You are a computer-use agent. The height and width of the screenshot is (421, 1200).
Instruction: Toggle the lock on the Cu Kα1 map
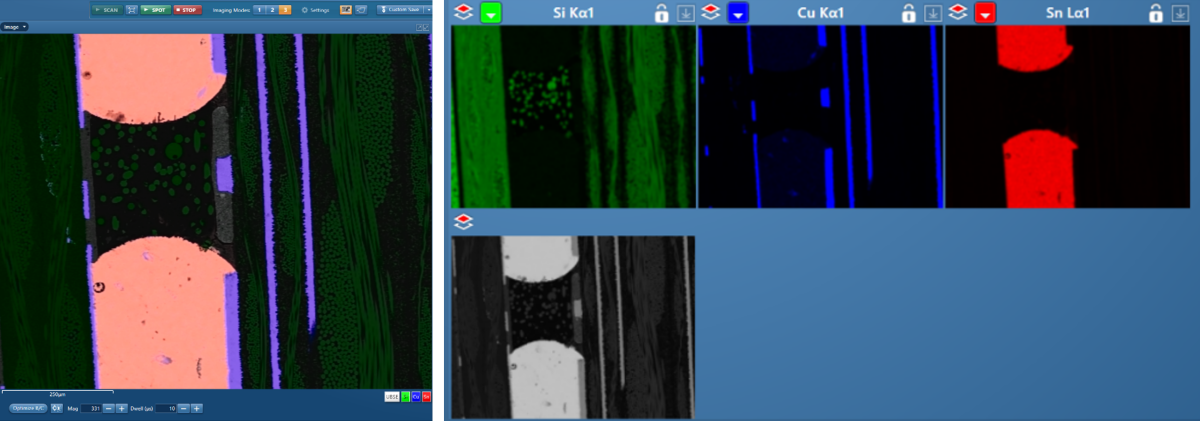tap(908, 13)
